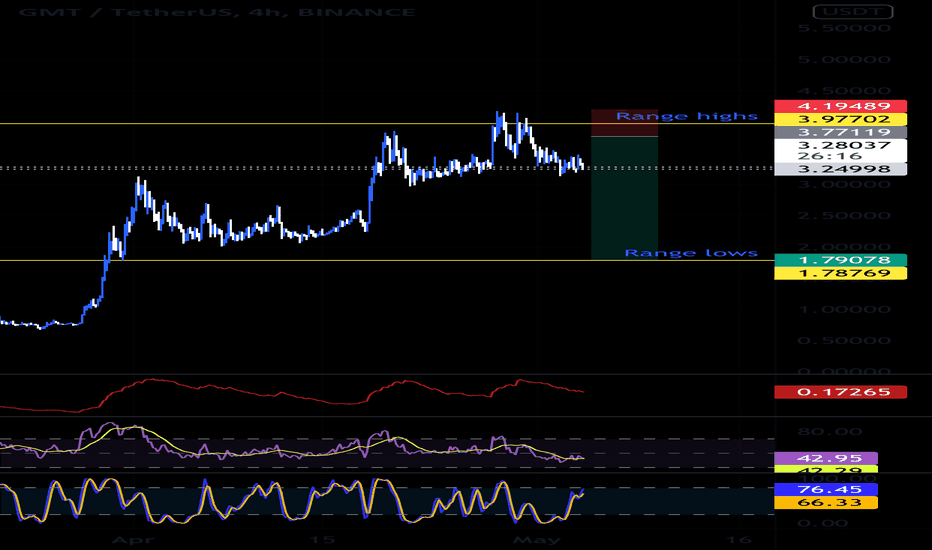Click the gray 3.77119 entry price label
This screenshot has height=550, width=932.
coord(840,133)
